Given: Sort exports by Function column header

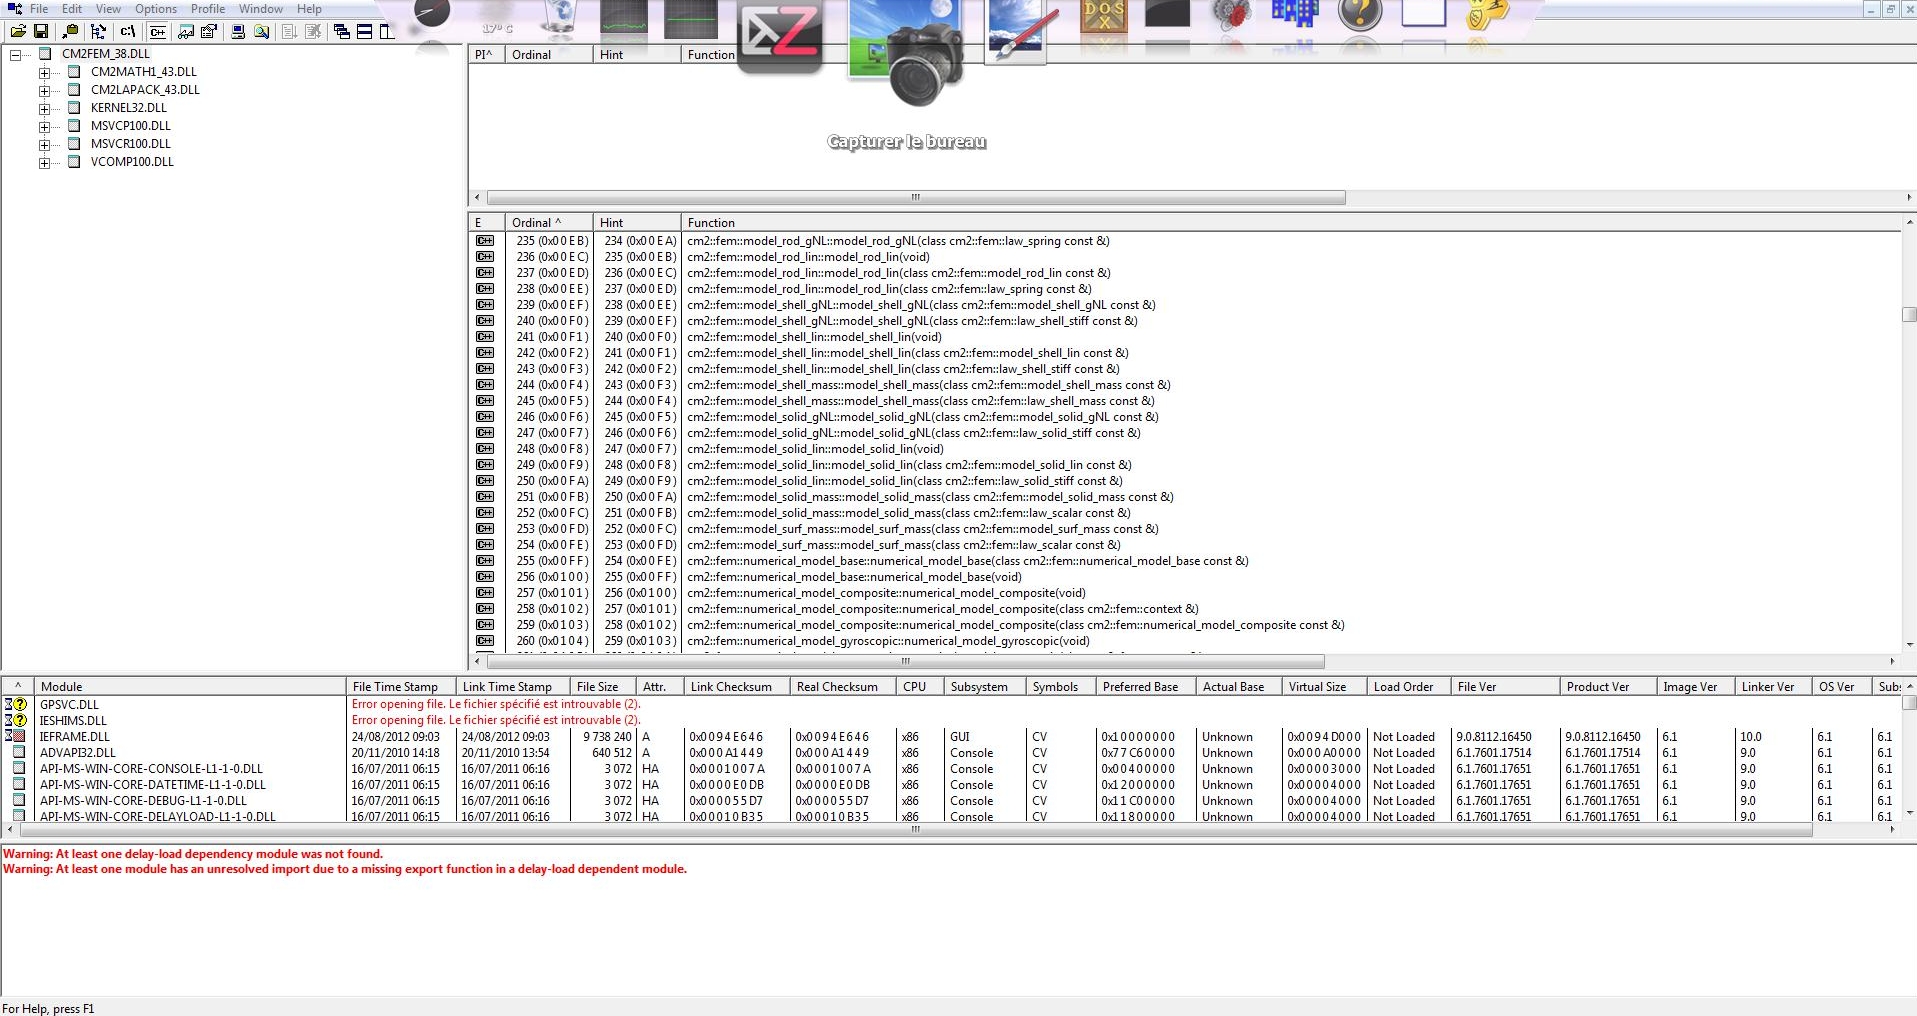Looking at the screenshot, I should point(1290,222).
